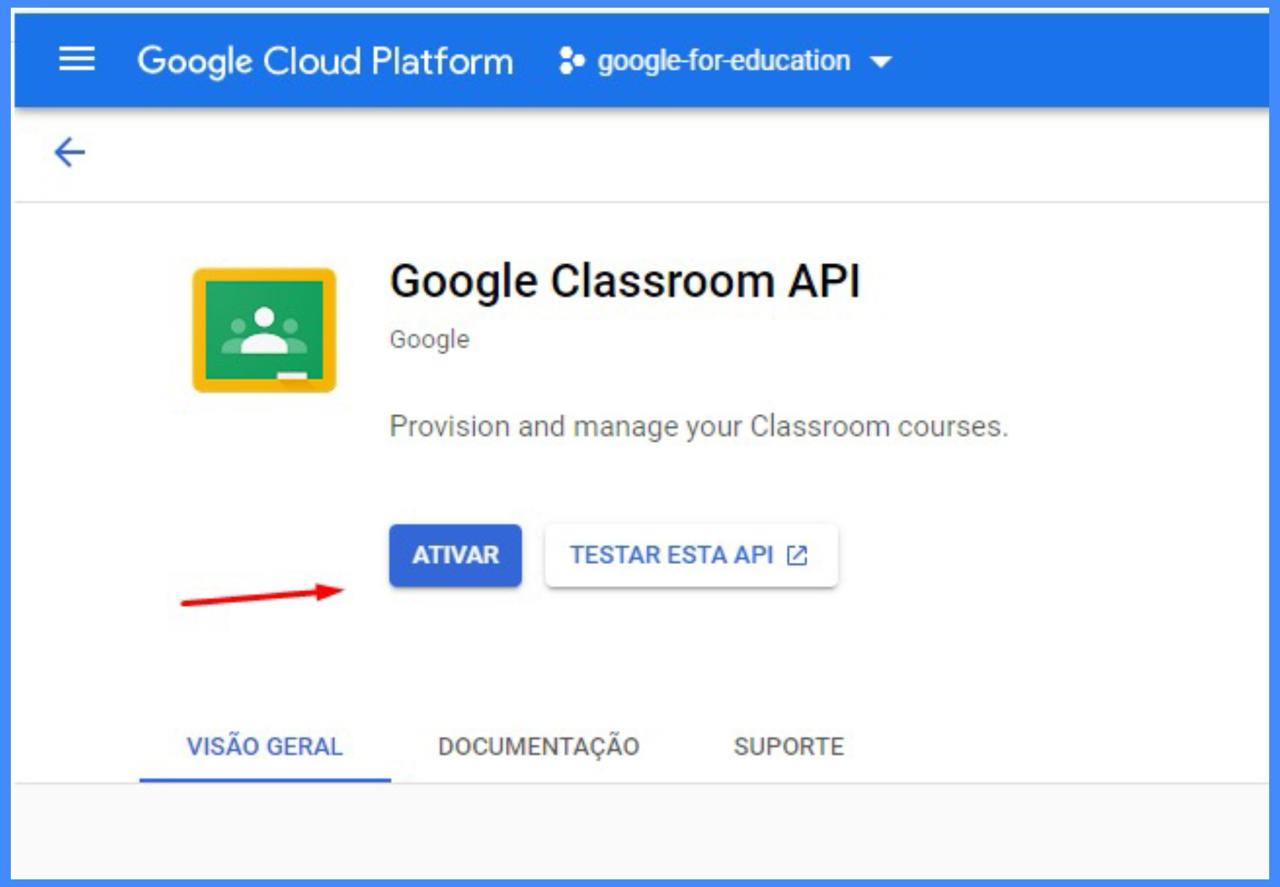Switch to the VISÃO GERAL tab
Viewport: 1280px width, 887px height.
265,747
